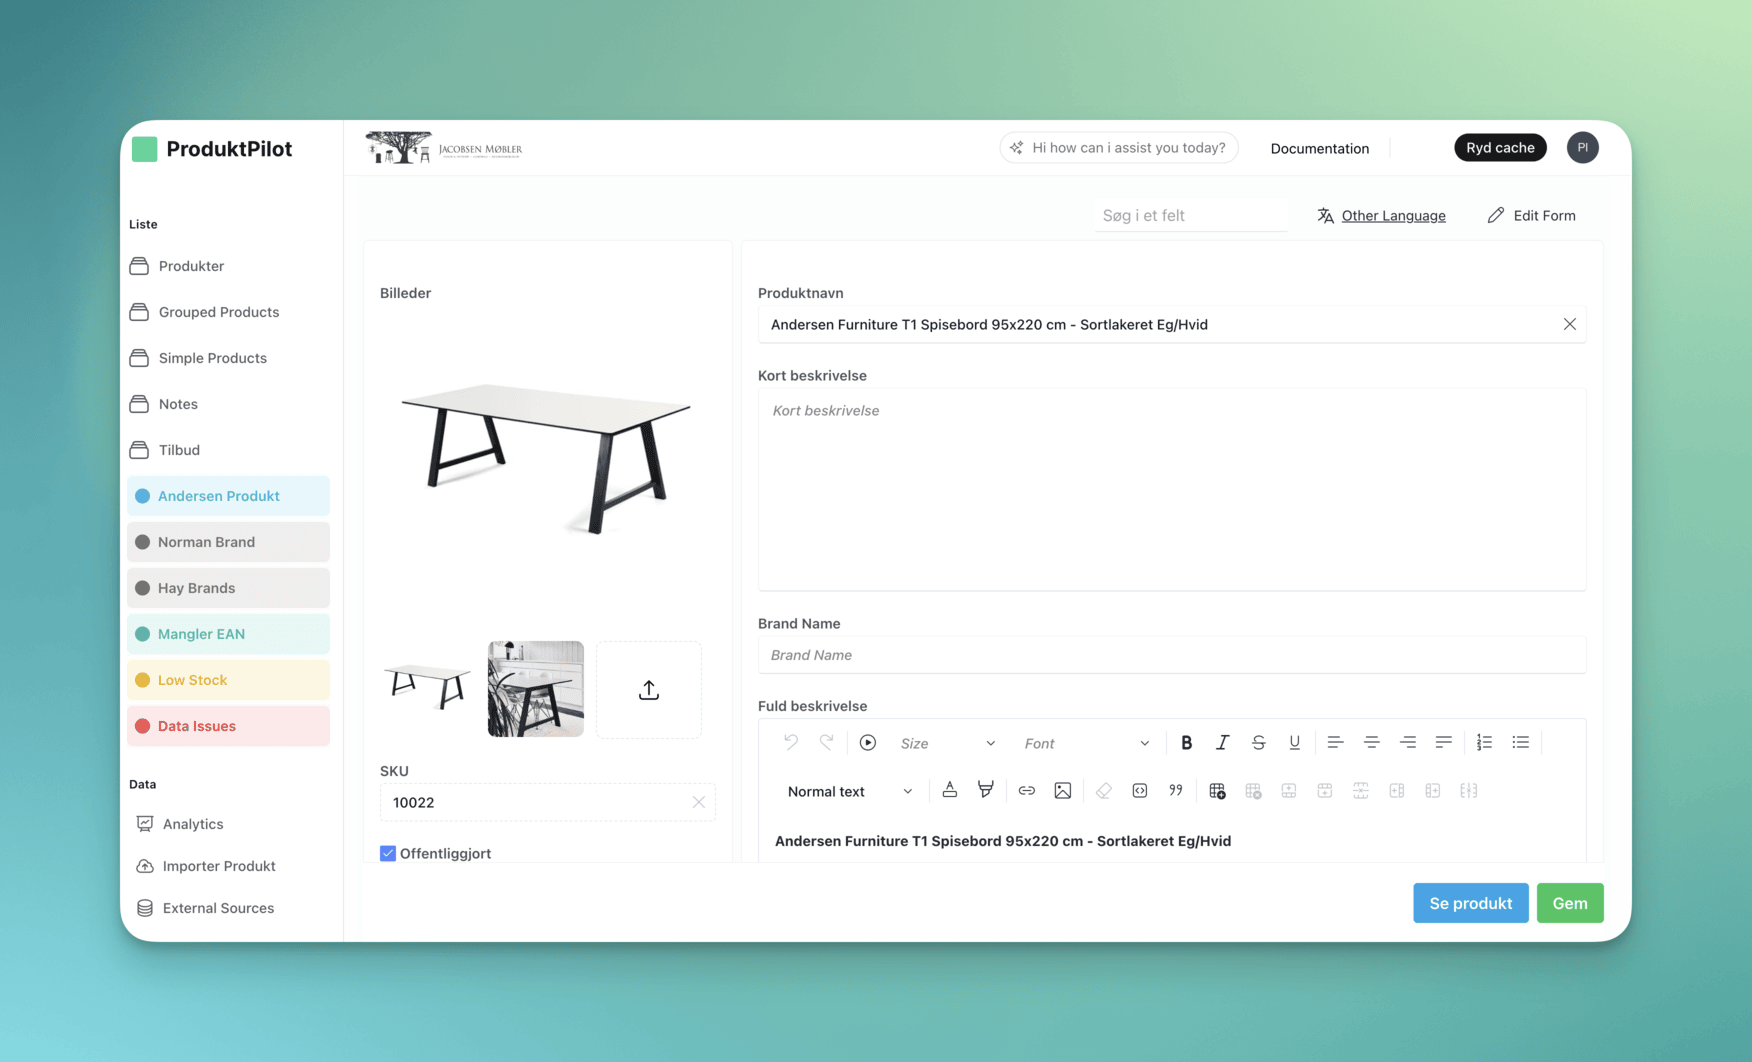
Task: Select the Hay Brands filter
Action: click(229, 588)
